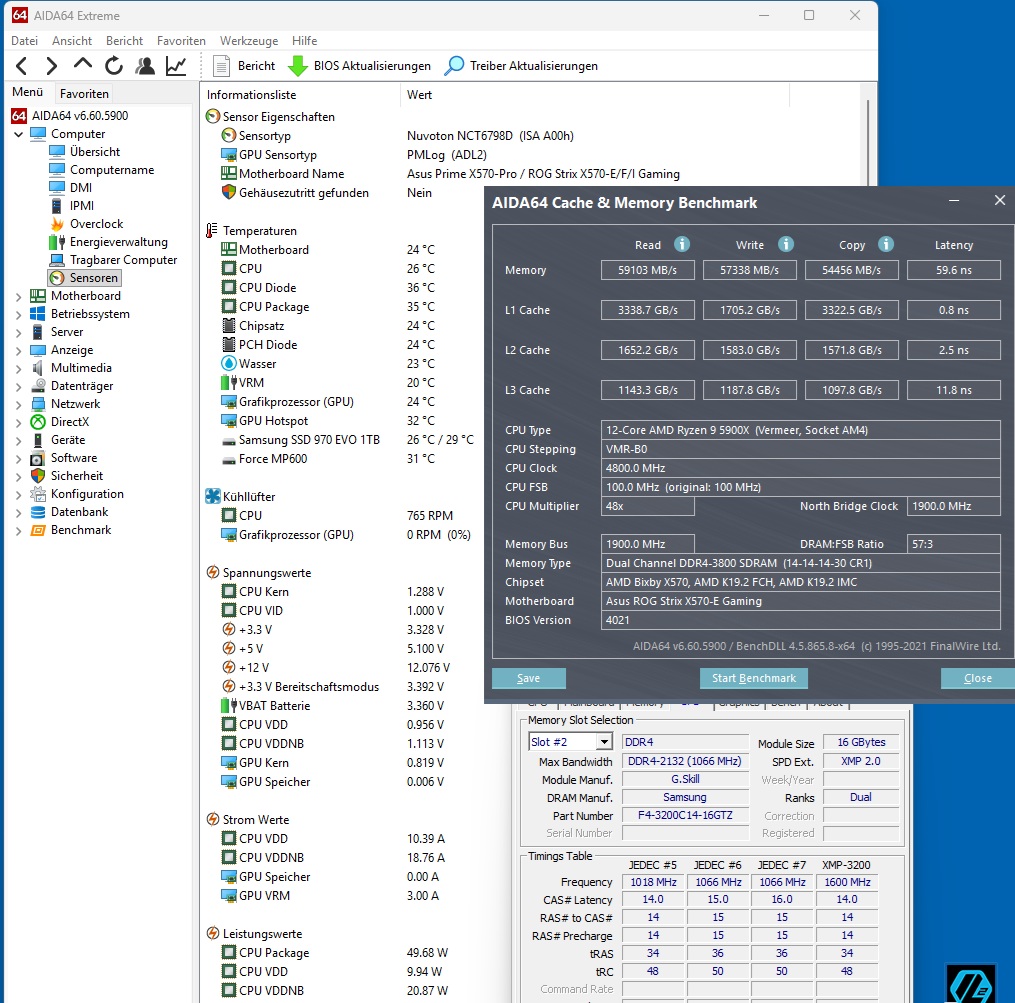Select the AIDA64 v6.60.5900 root node

pyautogui.click(x=70, y=115)
